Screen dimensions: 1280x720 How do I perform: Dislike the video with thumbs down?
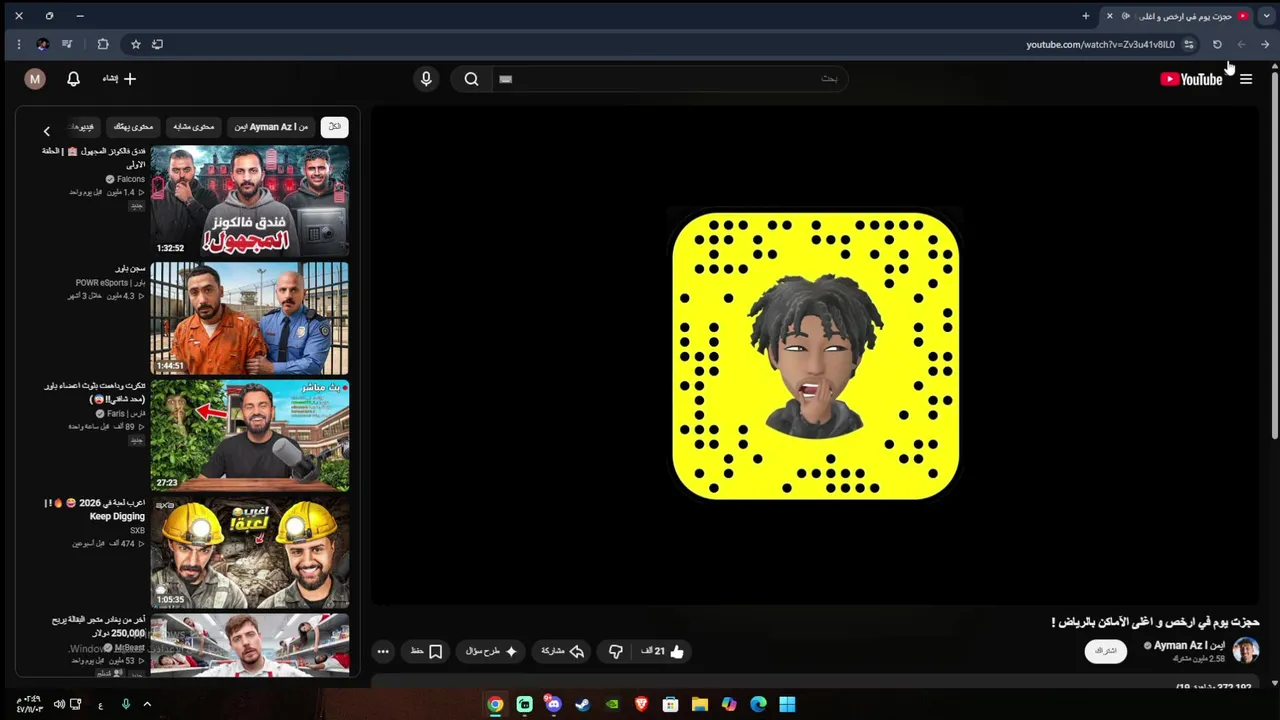(x=615, y=651)
